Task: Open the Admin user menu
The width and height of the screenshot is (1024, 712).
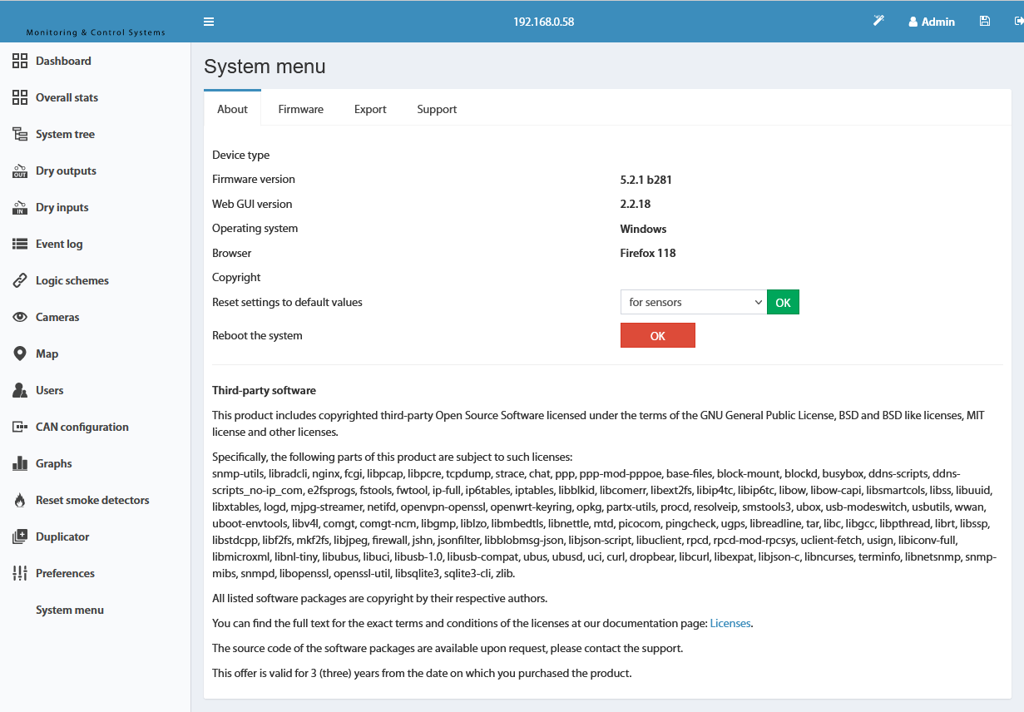Action: (x=931, y=22)
